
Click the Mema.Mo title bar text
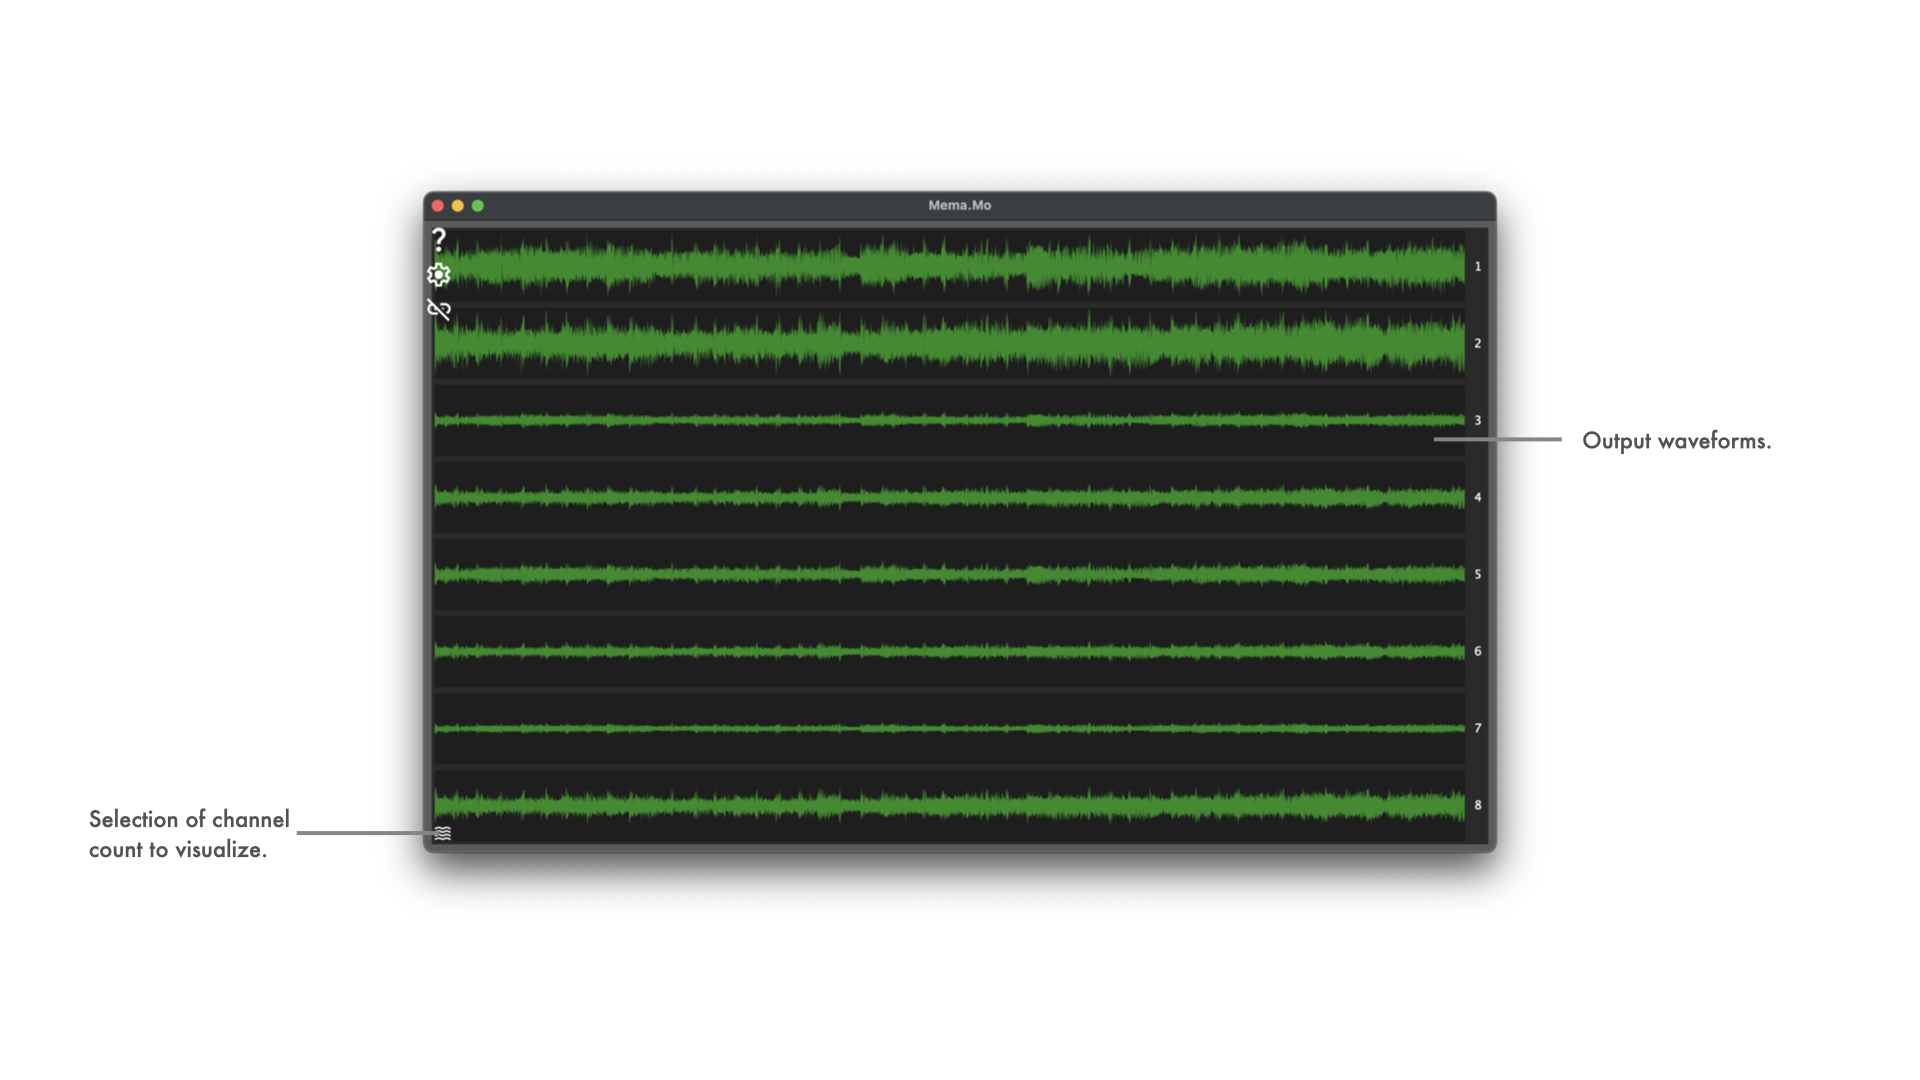click(959, 205)
